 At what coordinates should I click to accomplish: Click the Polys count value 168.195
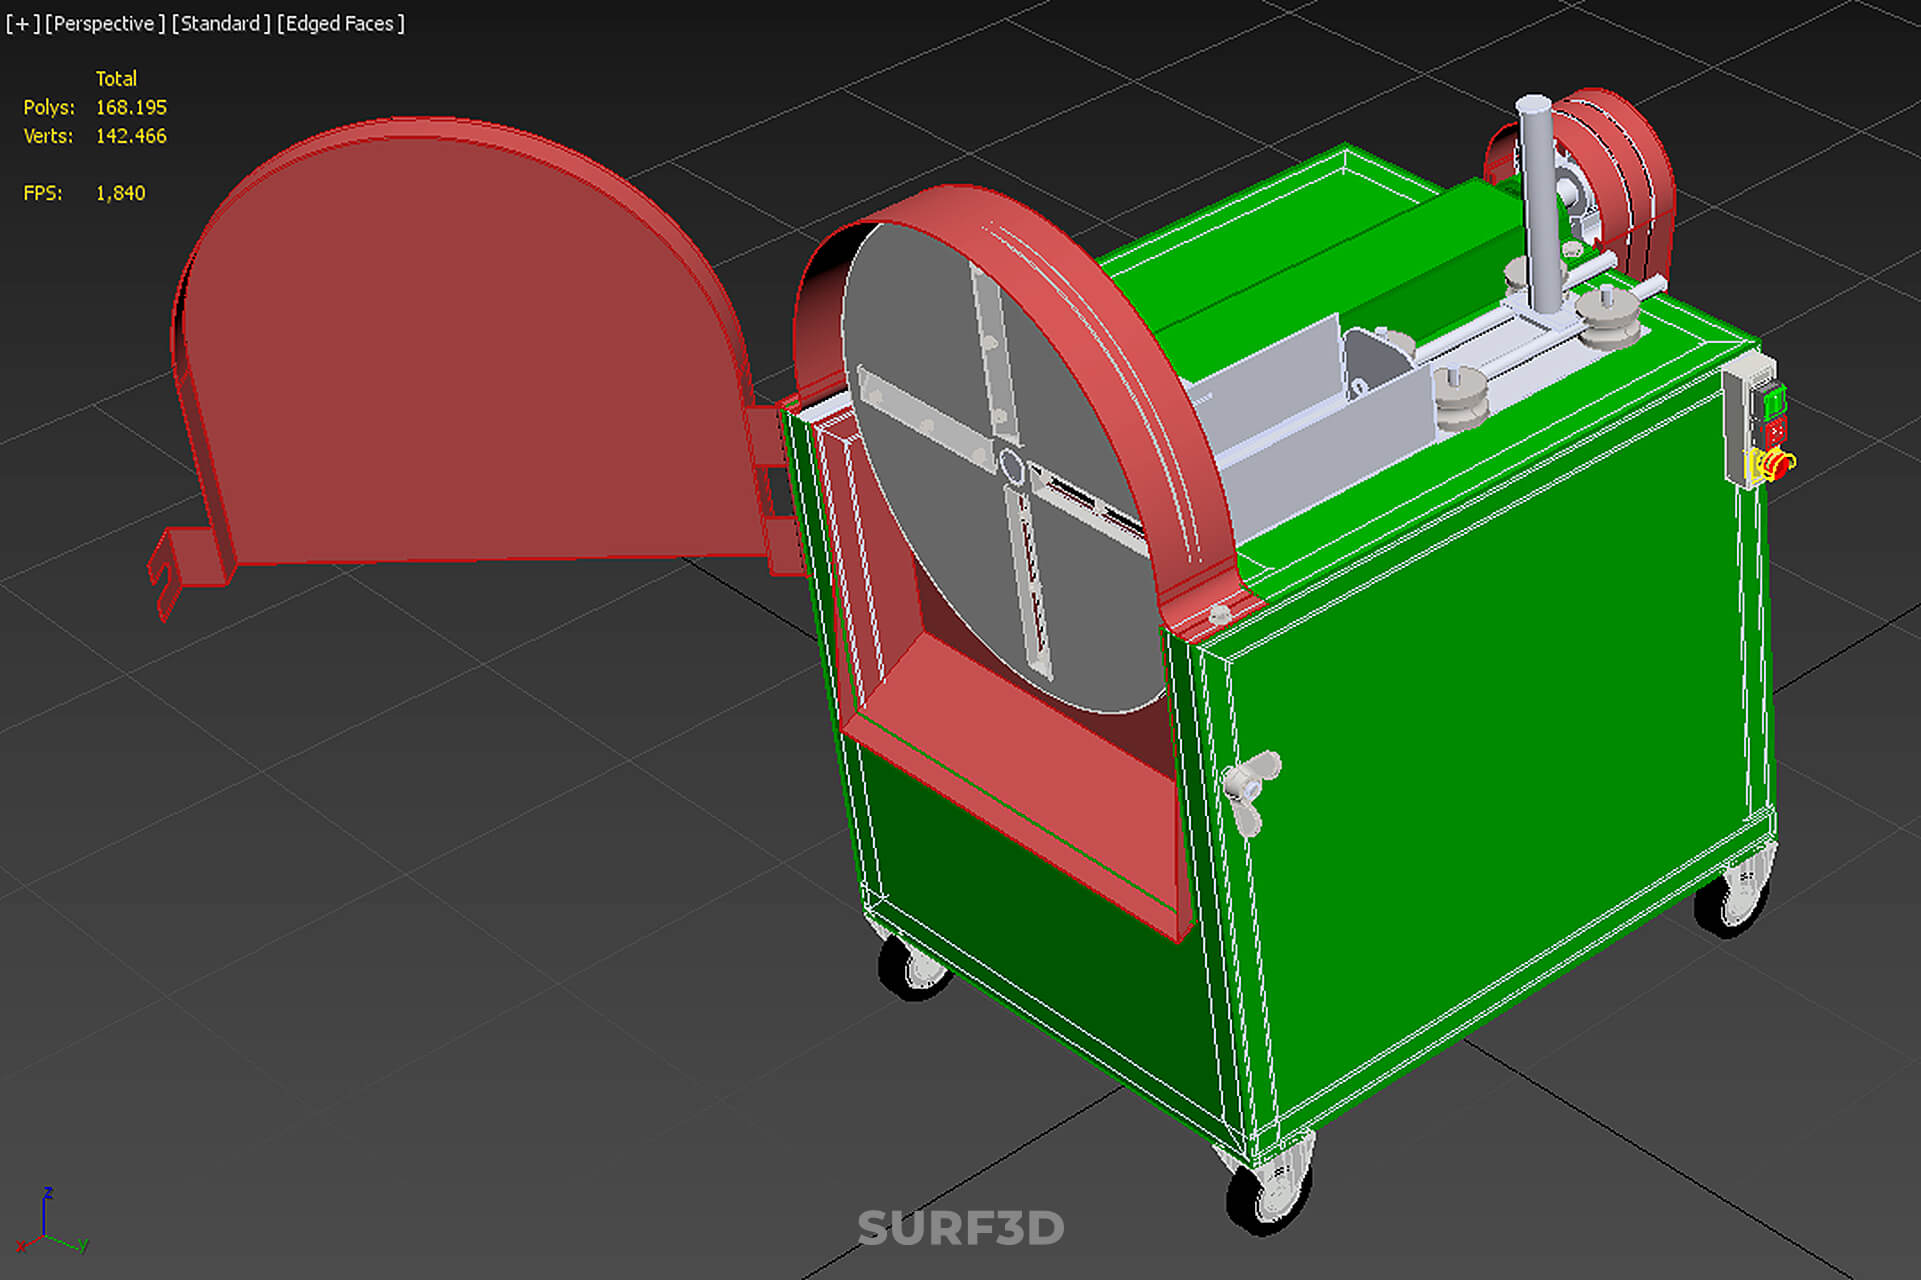[131, 107]
